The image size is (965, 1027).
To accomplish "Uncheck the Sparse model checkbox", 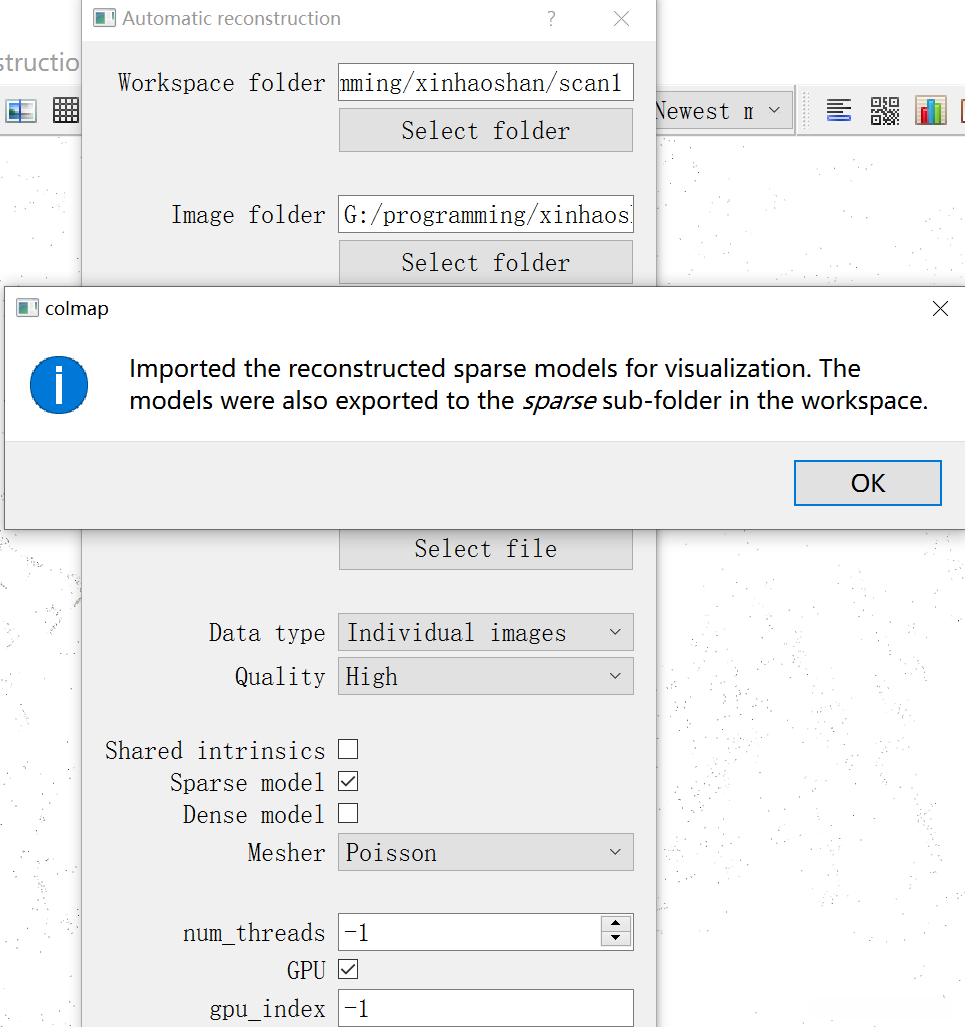I will coord(348,781).
